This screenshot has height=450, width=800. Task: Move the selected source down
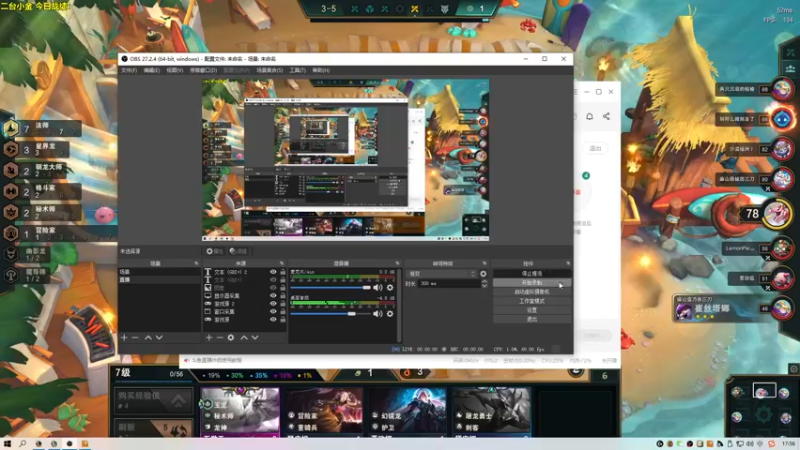tap(255, 337)
